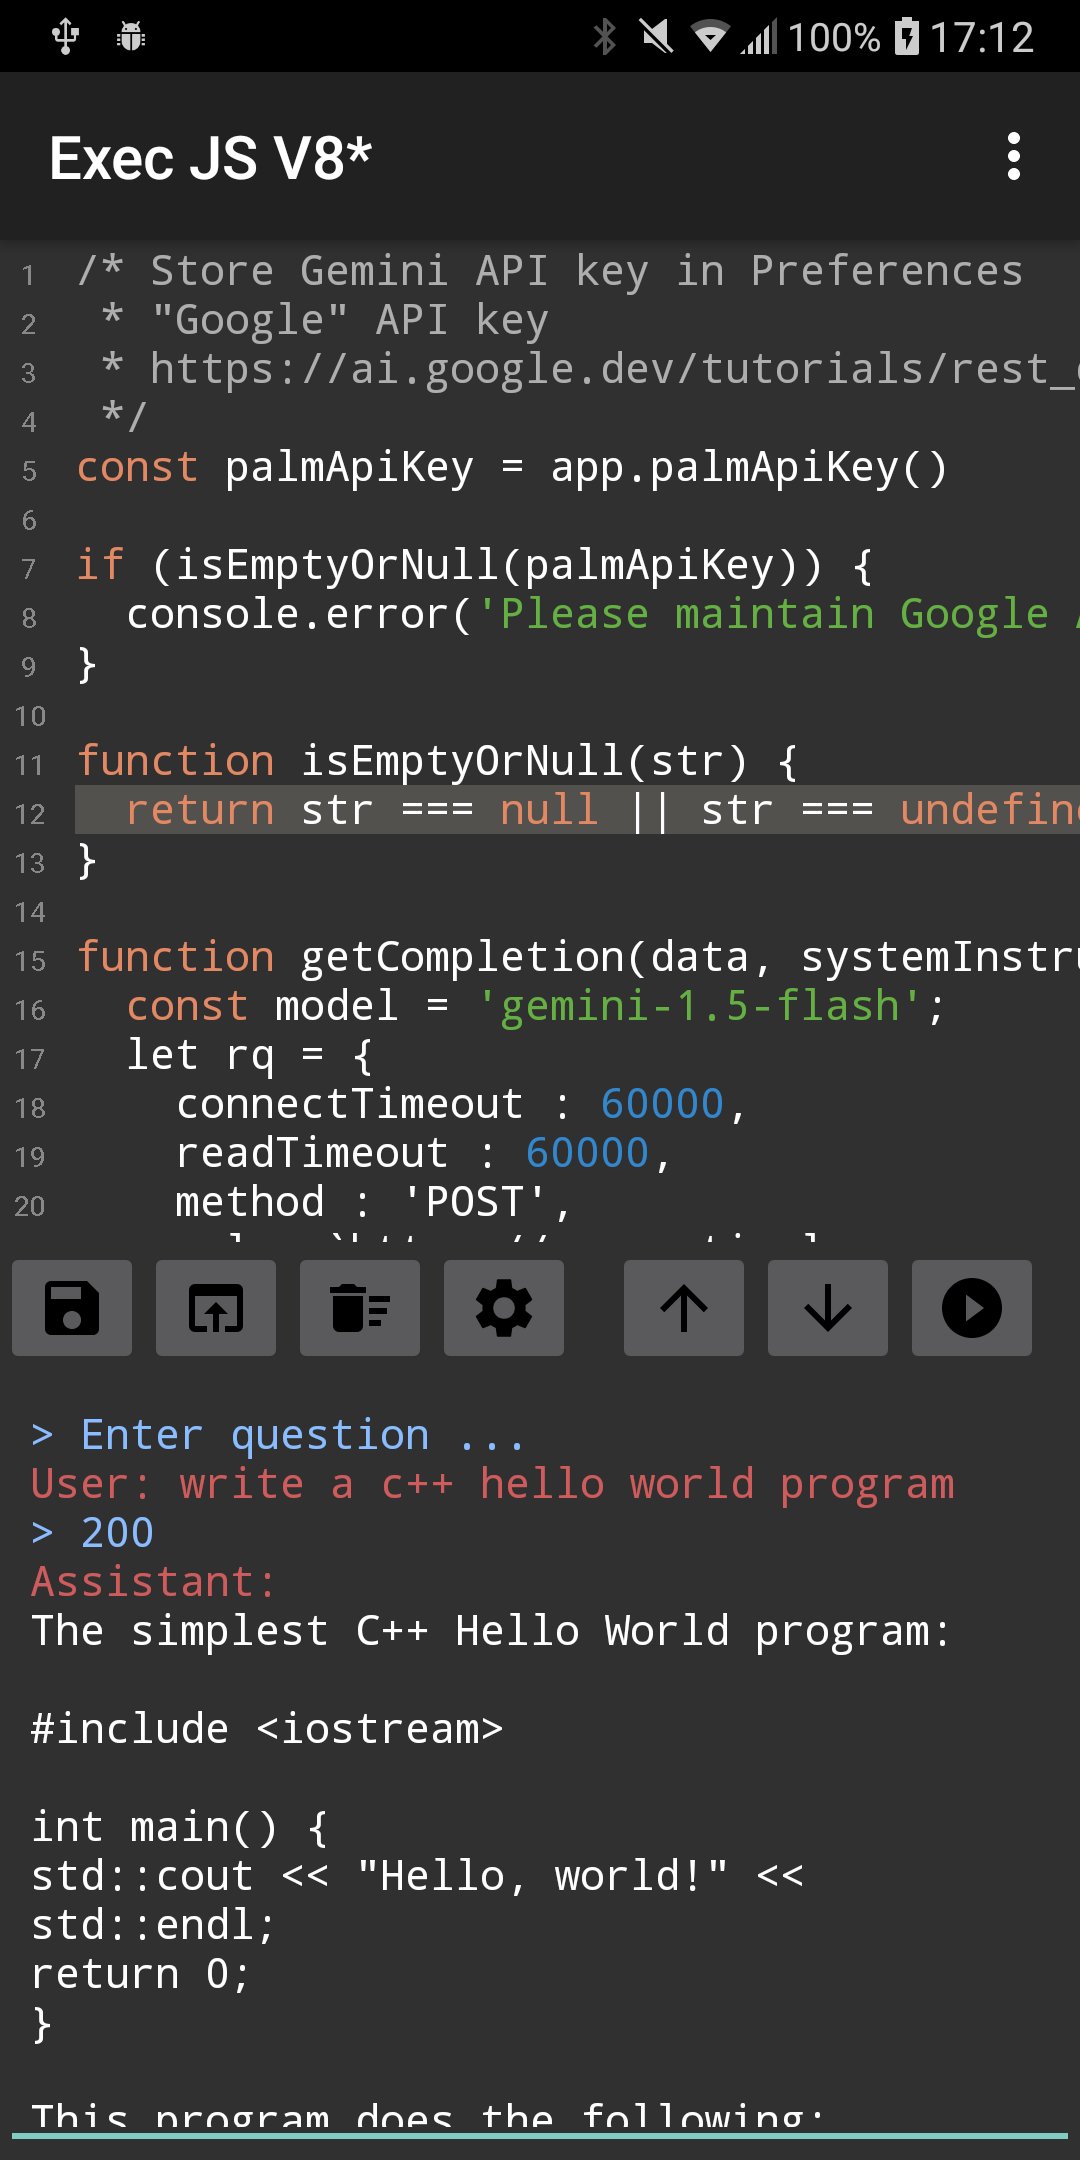Open the three-dot overflow menu
Viewport: 1080px width, 2160px height.
point(1013,157)
